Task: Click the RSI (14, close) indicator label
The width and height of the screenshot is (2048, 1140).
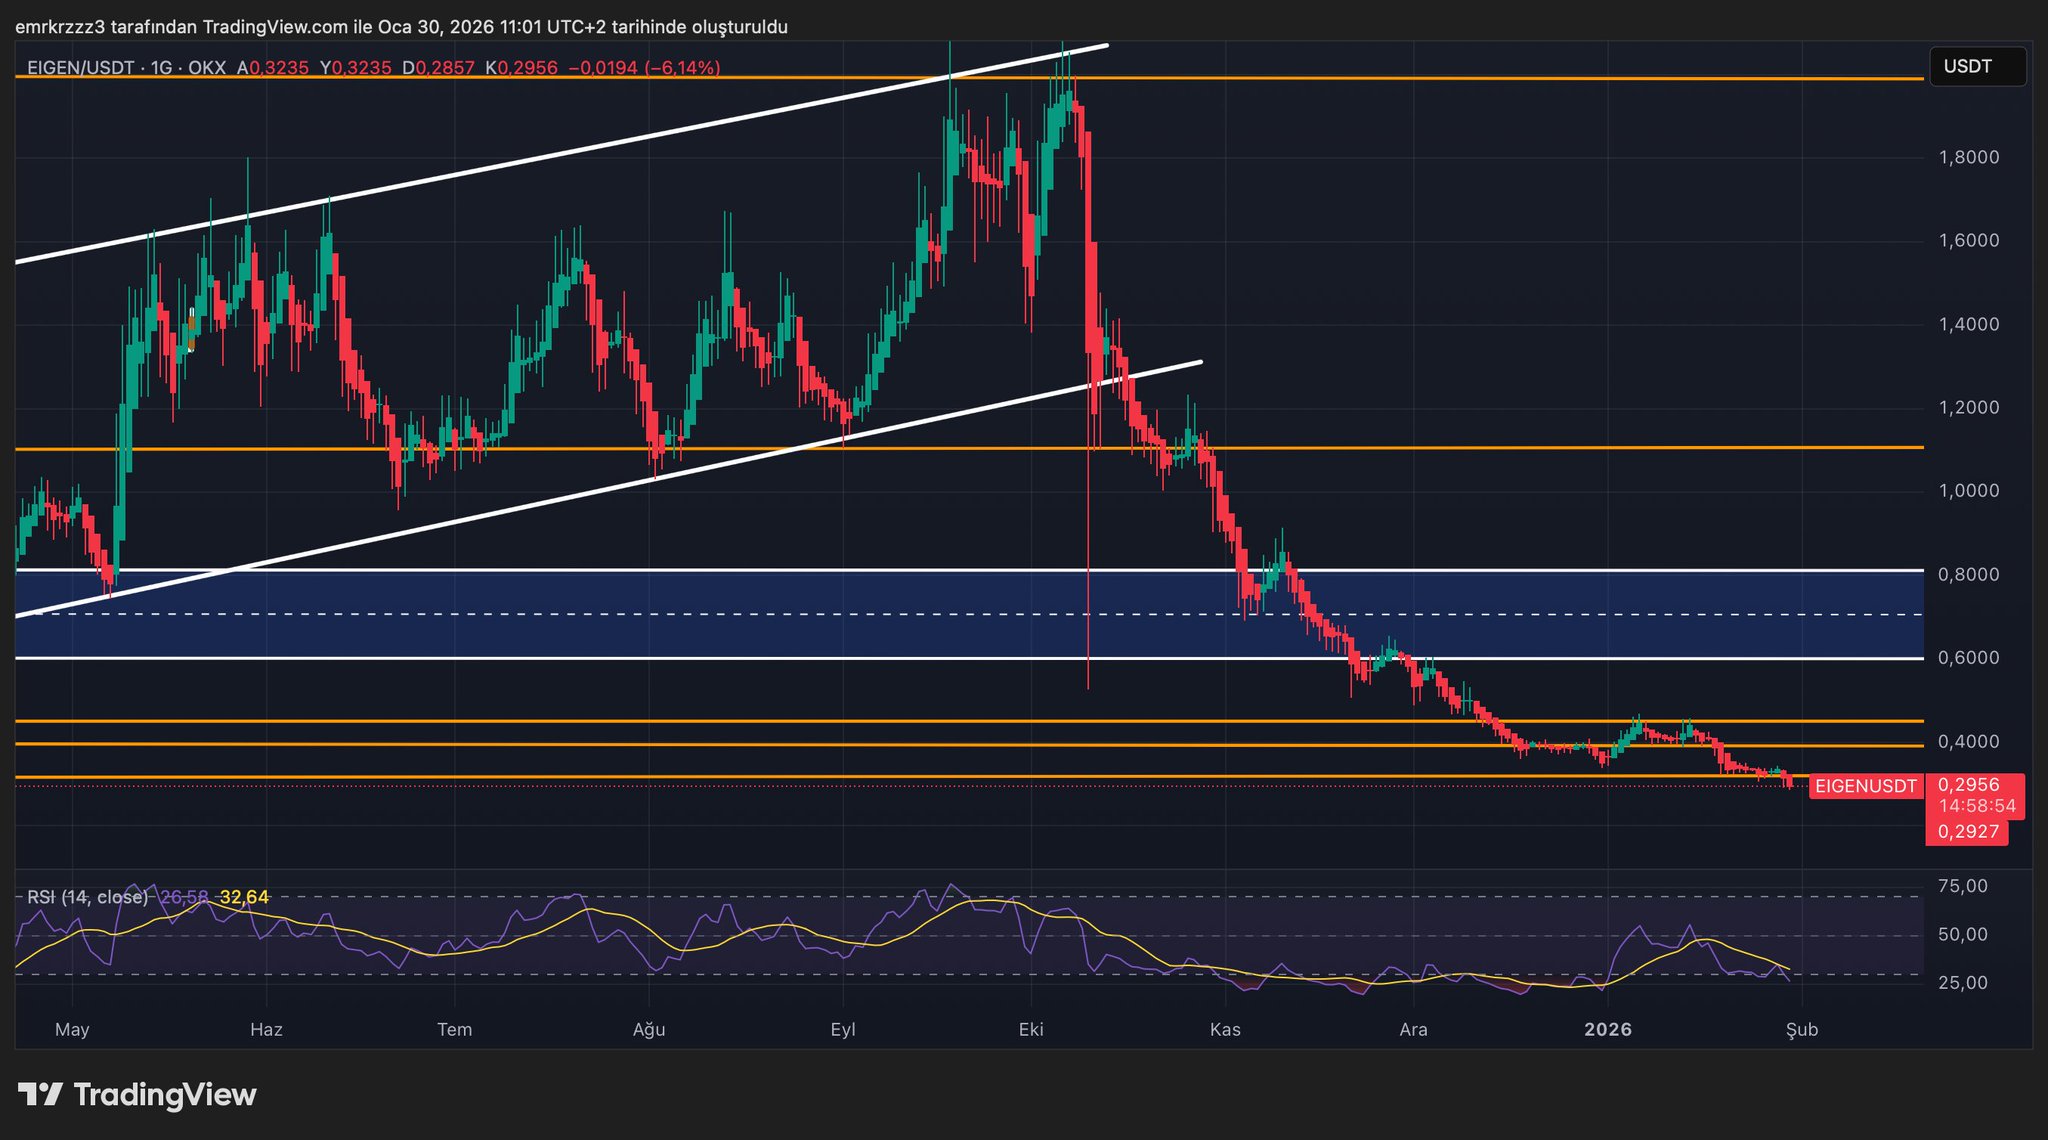Action: pyautogui.click(x=87, y=897)
